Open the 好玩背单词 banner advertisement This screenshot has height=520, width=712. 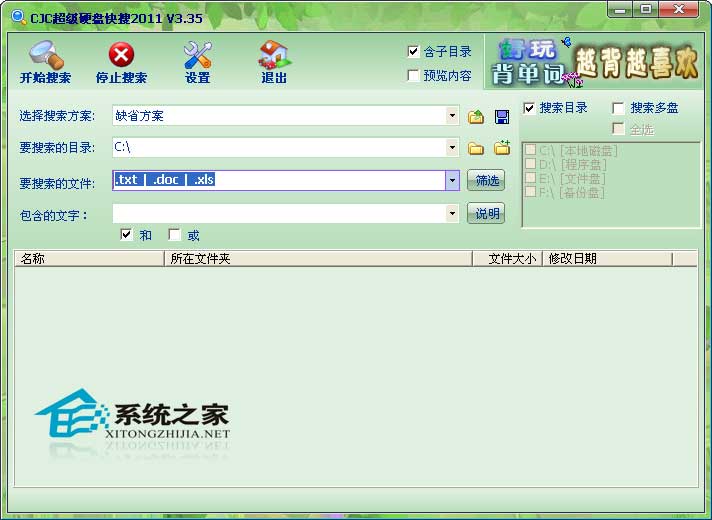pos(594,62)
